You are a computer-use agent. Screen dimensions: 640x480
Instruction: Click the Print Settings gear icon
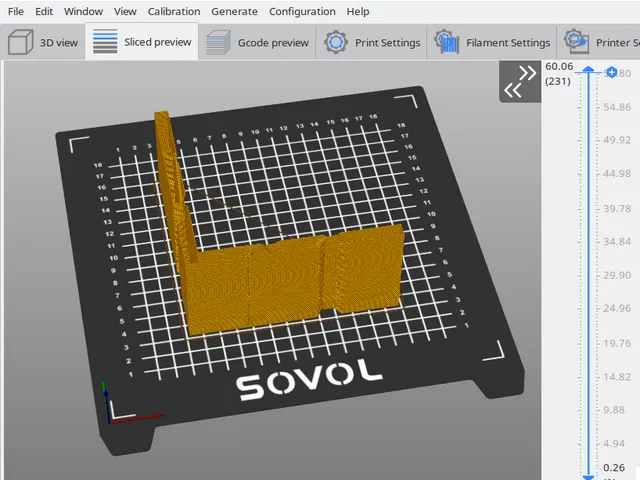(336, 42)
